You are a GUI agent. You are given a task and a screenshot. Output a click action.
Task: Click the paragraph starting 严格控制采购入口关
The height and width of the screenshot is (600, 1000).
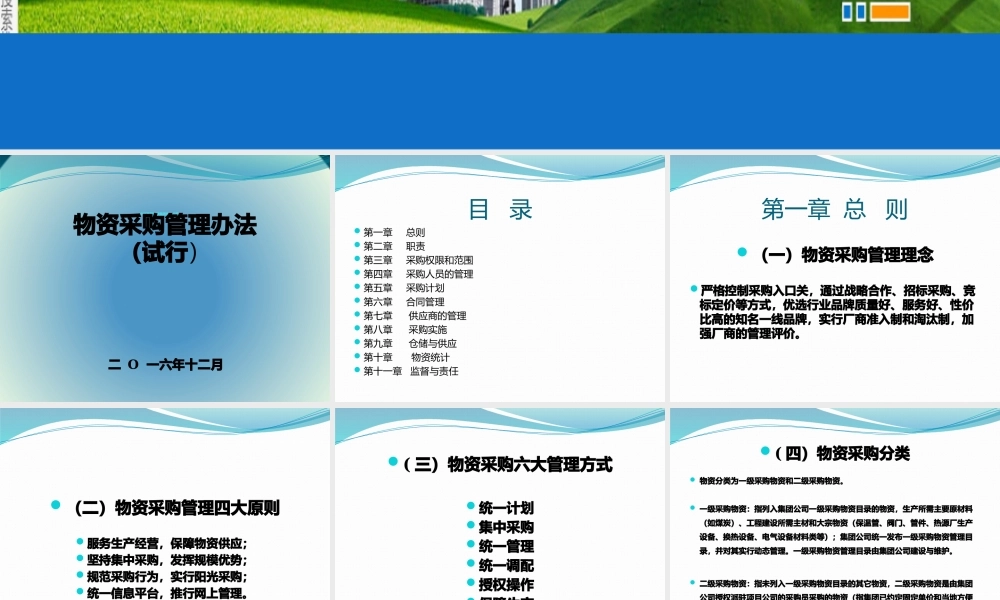point(837,312)
